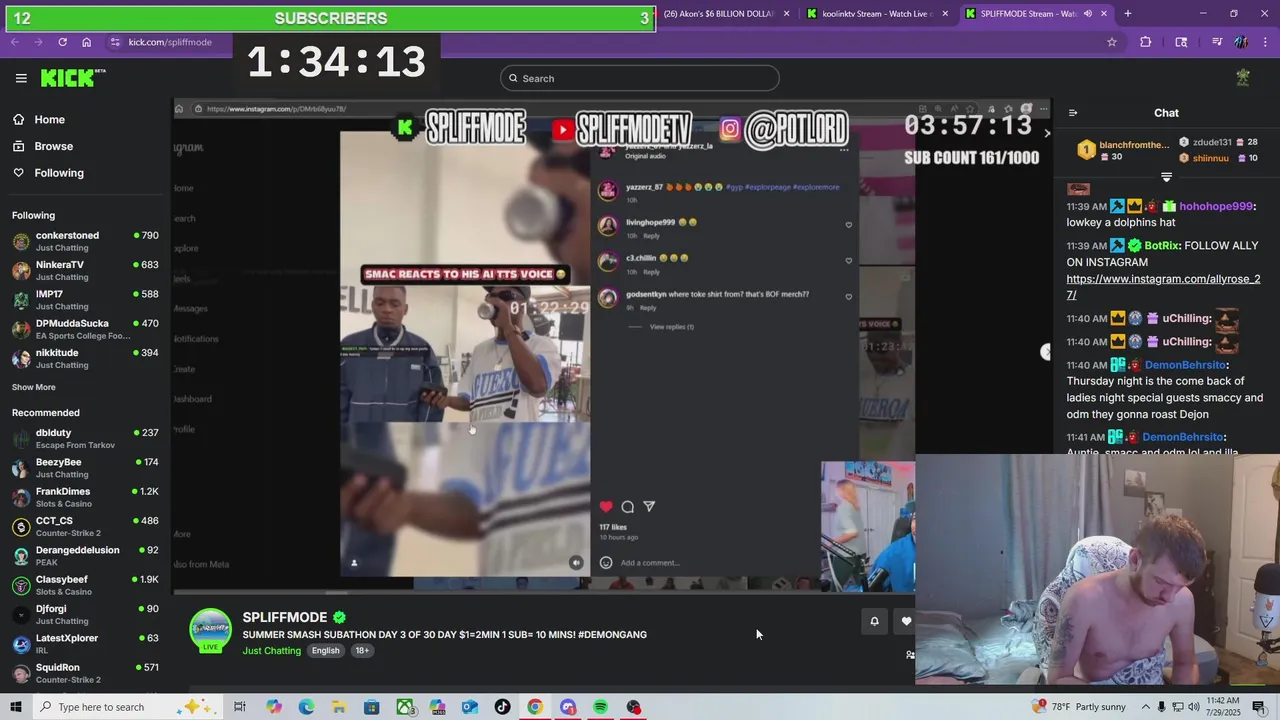Image resolution: width=1280 pixels, height=720 pixels.
Task: Click CCT_CS channel avatar
Action: [21, 526]
